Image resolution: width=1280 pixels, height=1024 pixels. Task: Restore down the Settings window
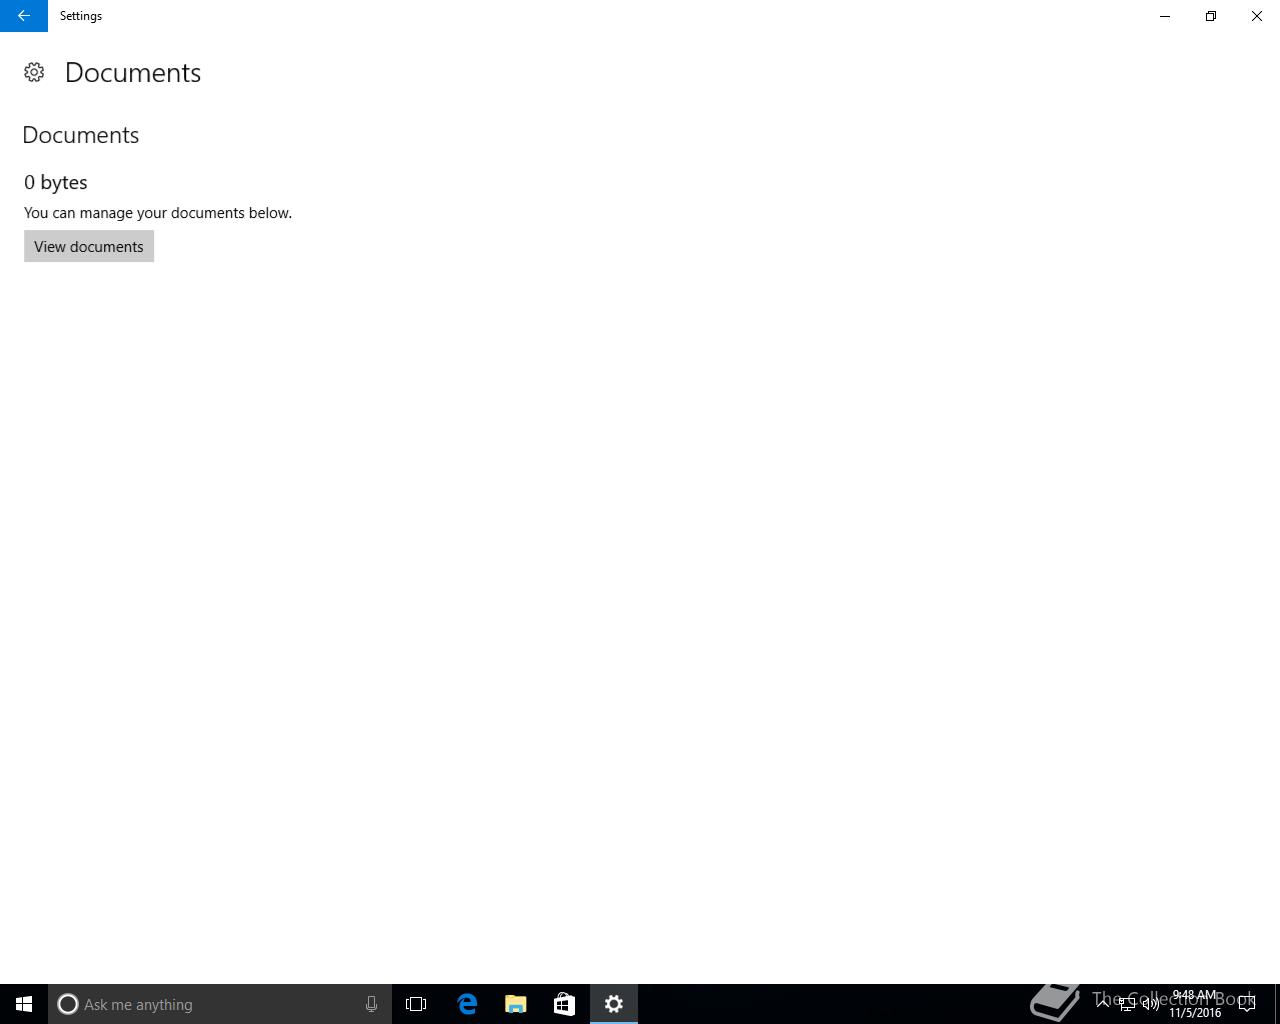1211,16
